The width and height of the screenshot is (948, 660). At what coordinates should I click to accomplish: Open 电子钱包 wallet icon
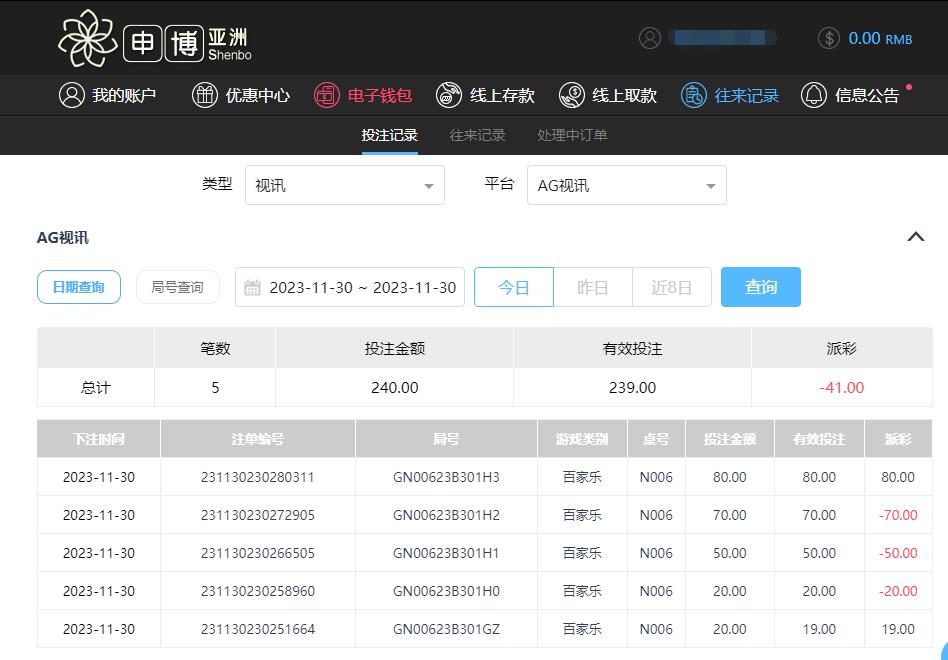tap(327, 95)
